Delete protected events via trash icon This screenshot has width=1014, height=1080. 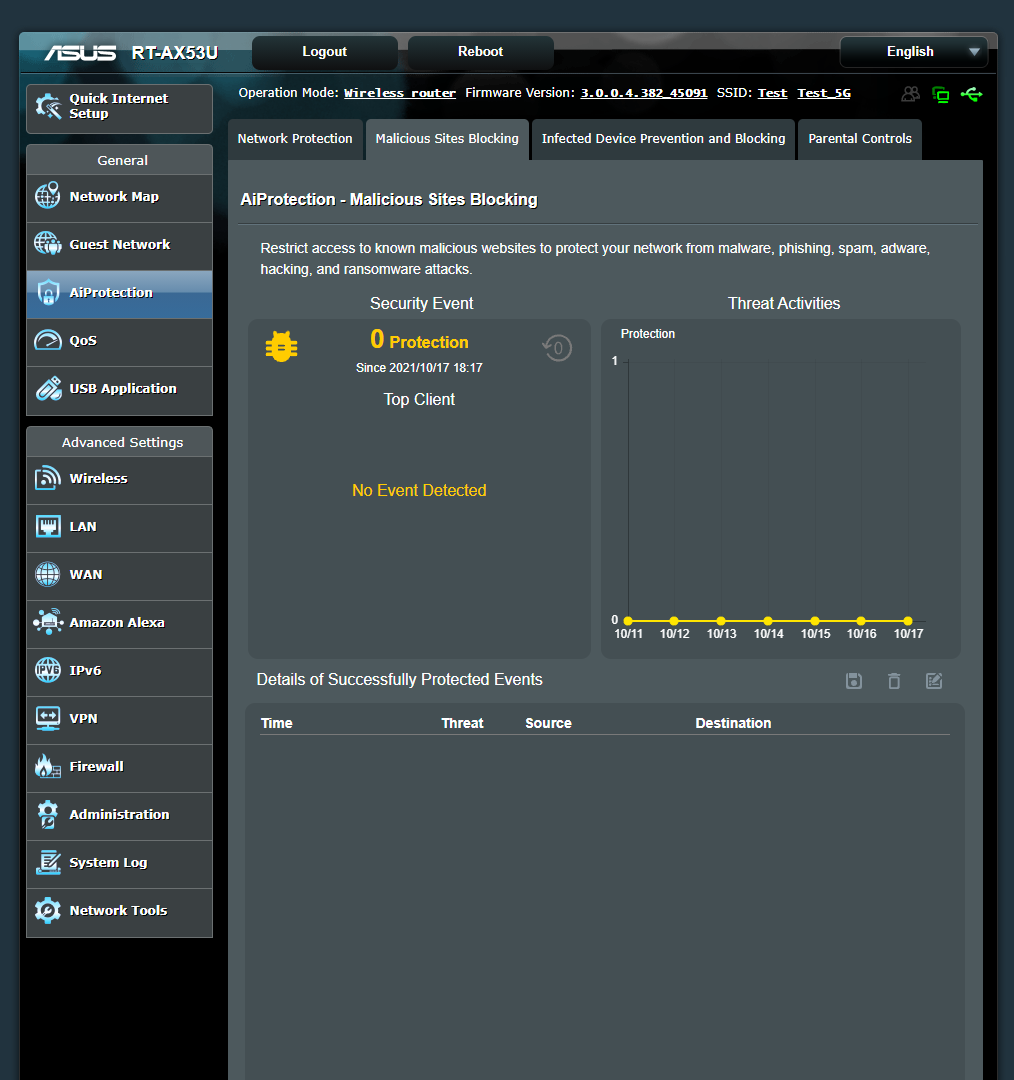pyautogui.click(x=894, y=681)
